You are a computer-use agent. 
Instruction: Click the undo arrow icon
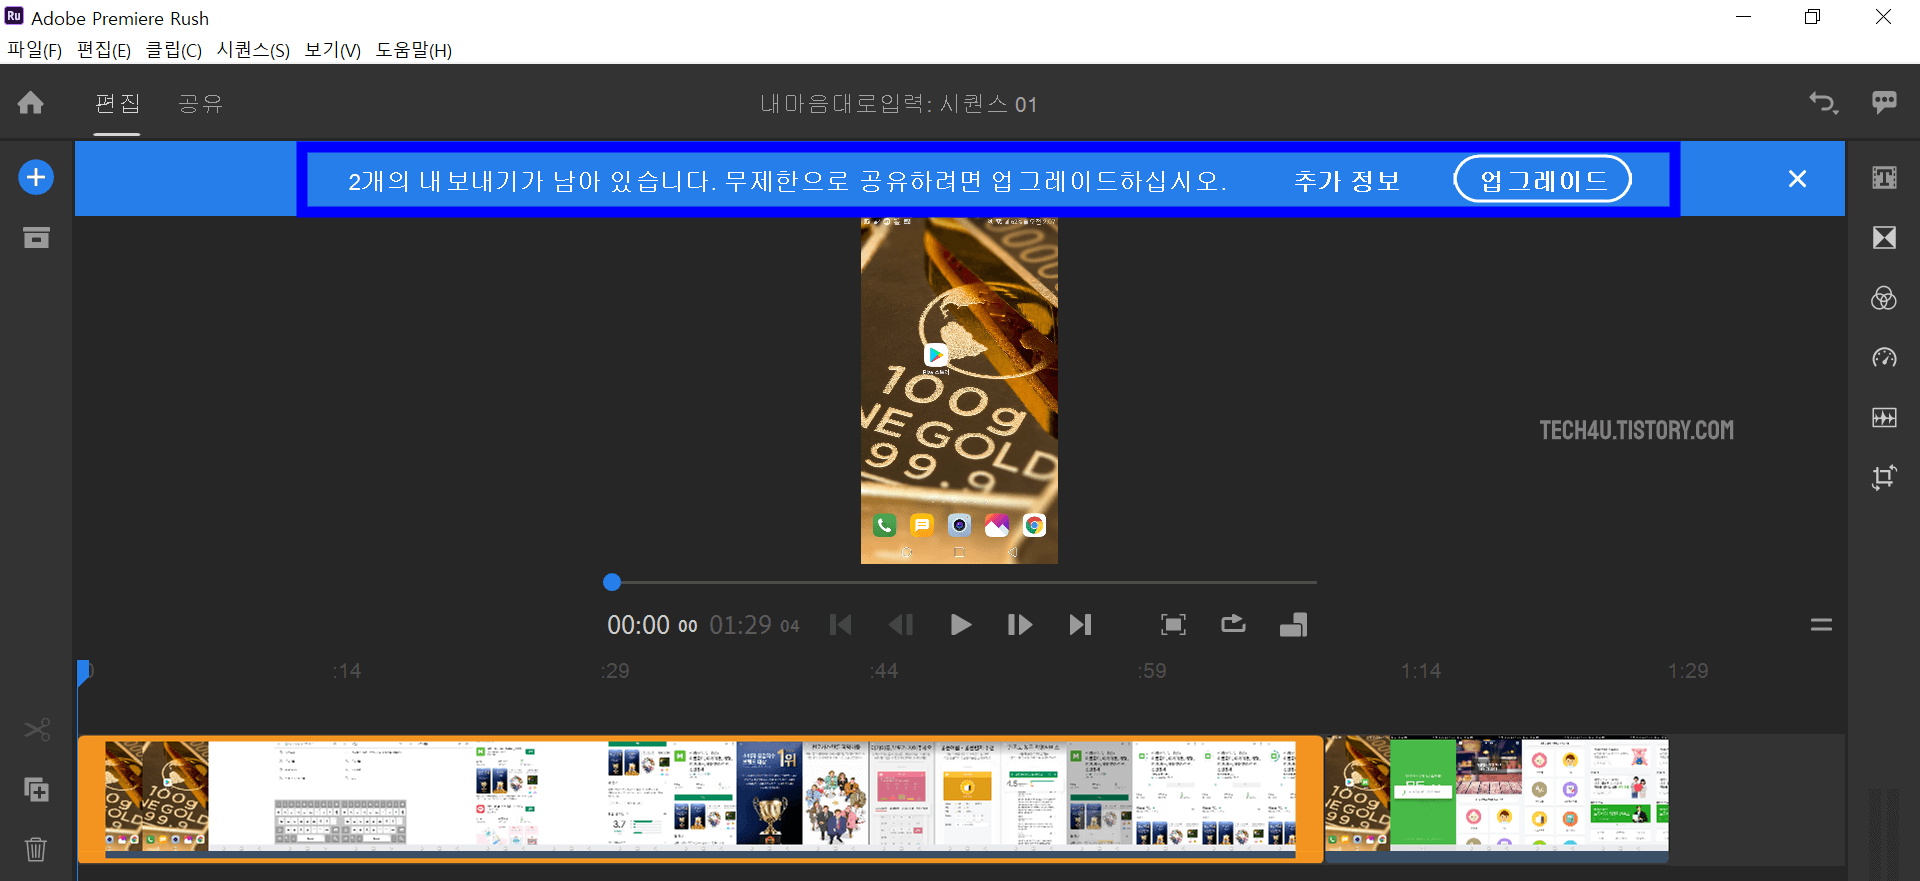pyautogui.click(x=1823, y=102)
